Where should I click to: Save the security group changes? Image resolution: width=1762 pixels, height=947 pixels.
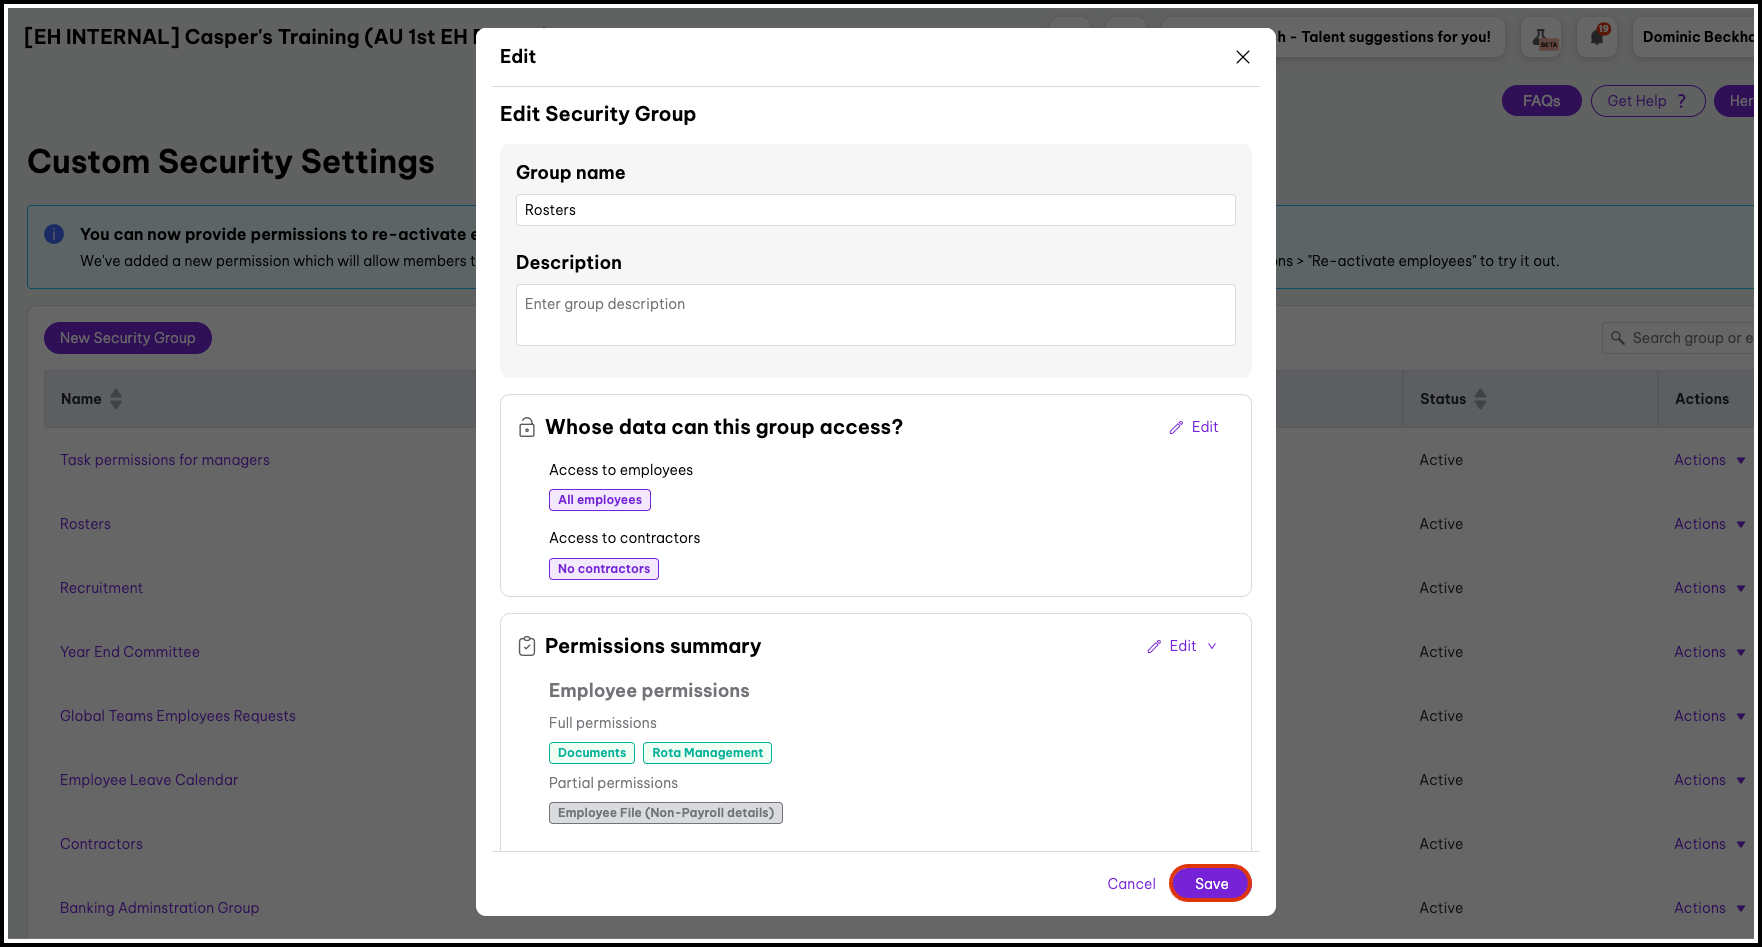(x=1210, y=884)
